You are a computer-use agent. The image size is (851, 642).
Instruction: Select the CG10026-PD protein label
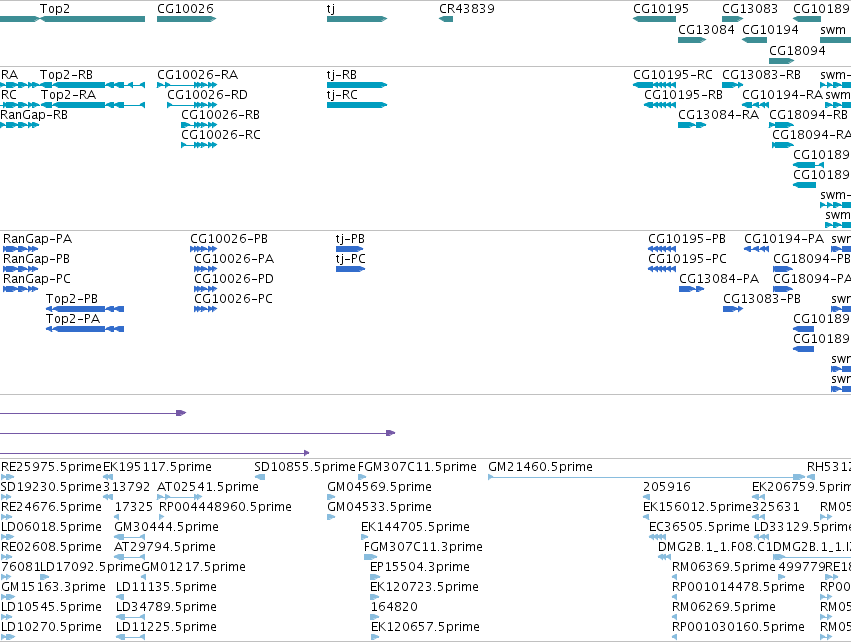point(234,279)
